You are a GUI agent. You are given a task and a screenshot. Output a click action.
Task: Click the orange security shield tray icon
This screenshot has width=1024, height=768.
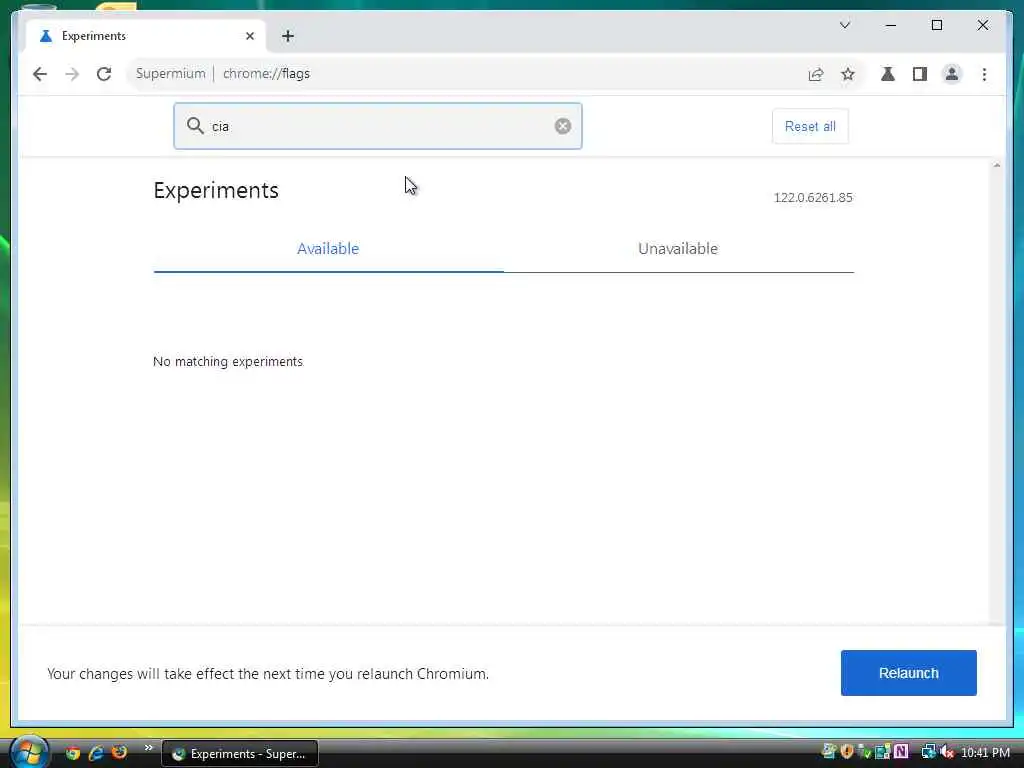(x=847, y=752)
